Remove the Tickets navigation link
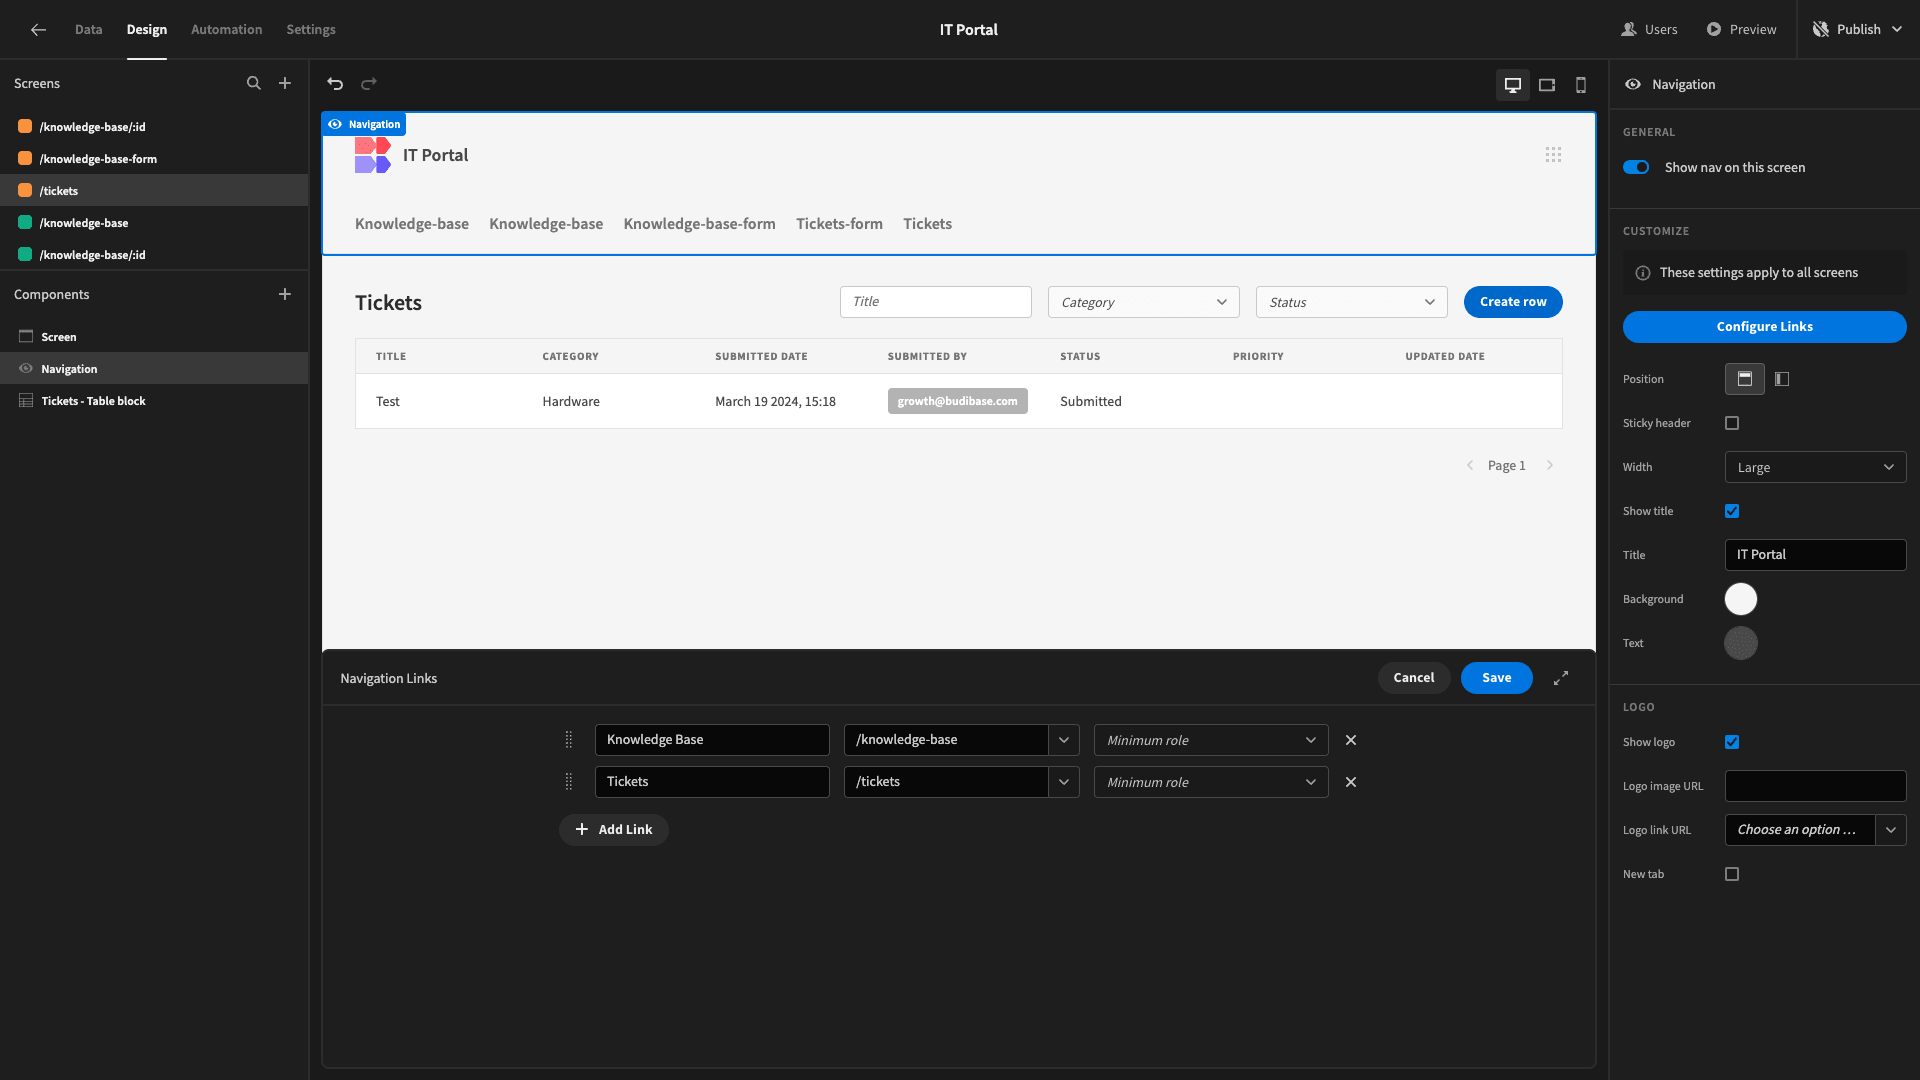The height and width of the screenshot is (1080, 1920). (1351, 782)
